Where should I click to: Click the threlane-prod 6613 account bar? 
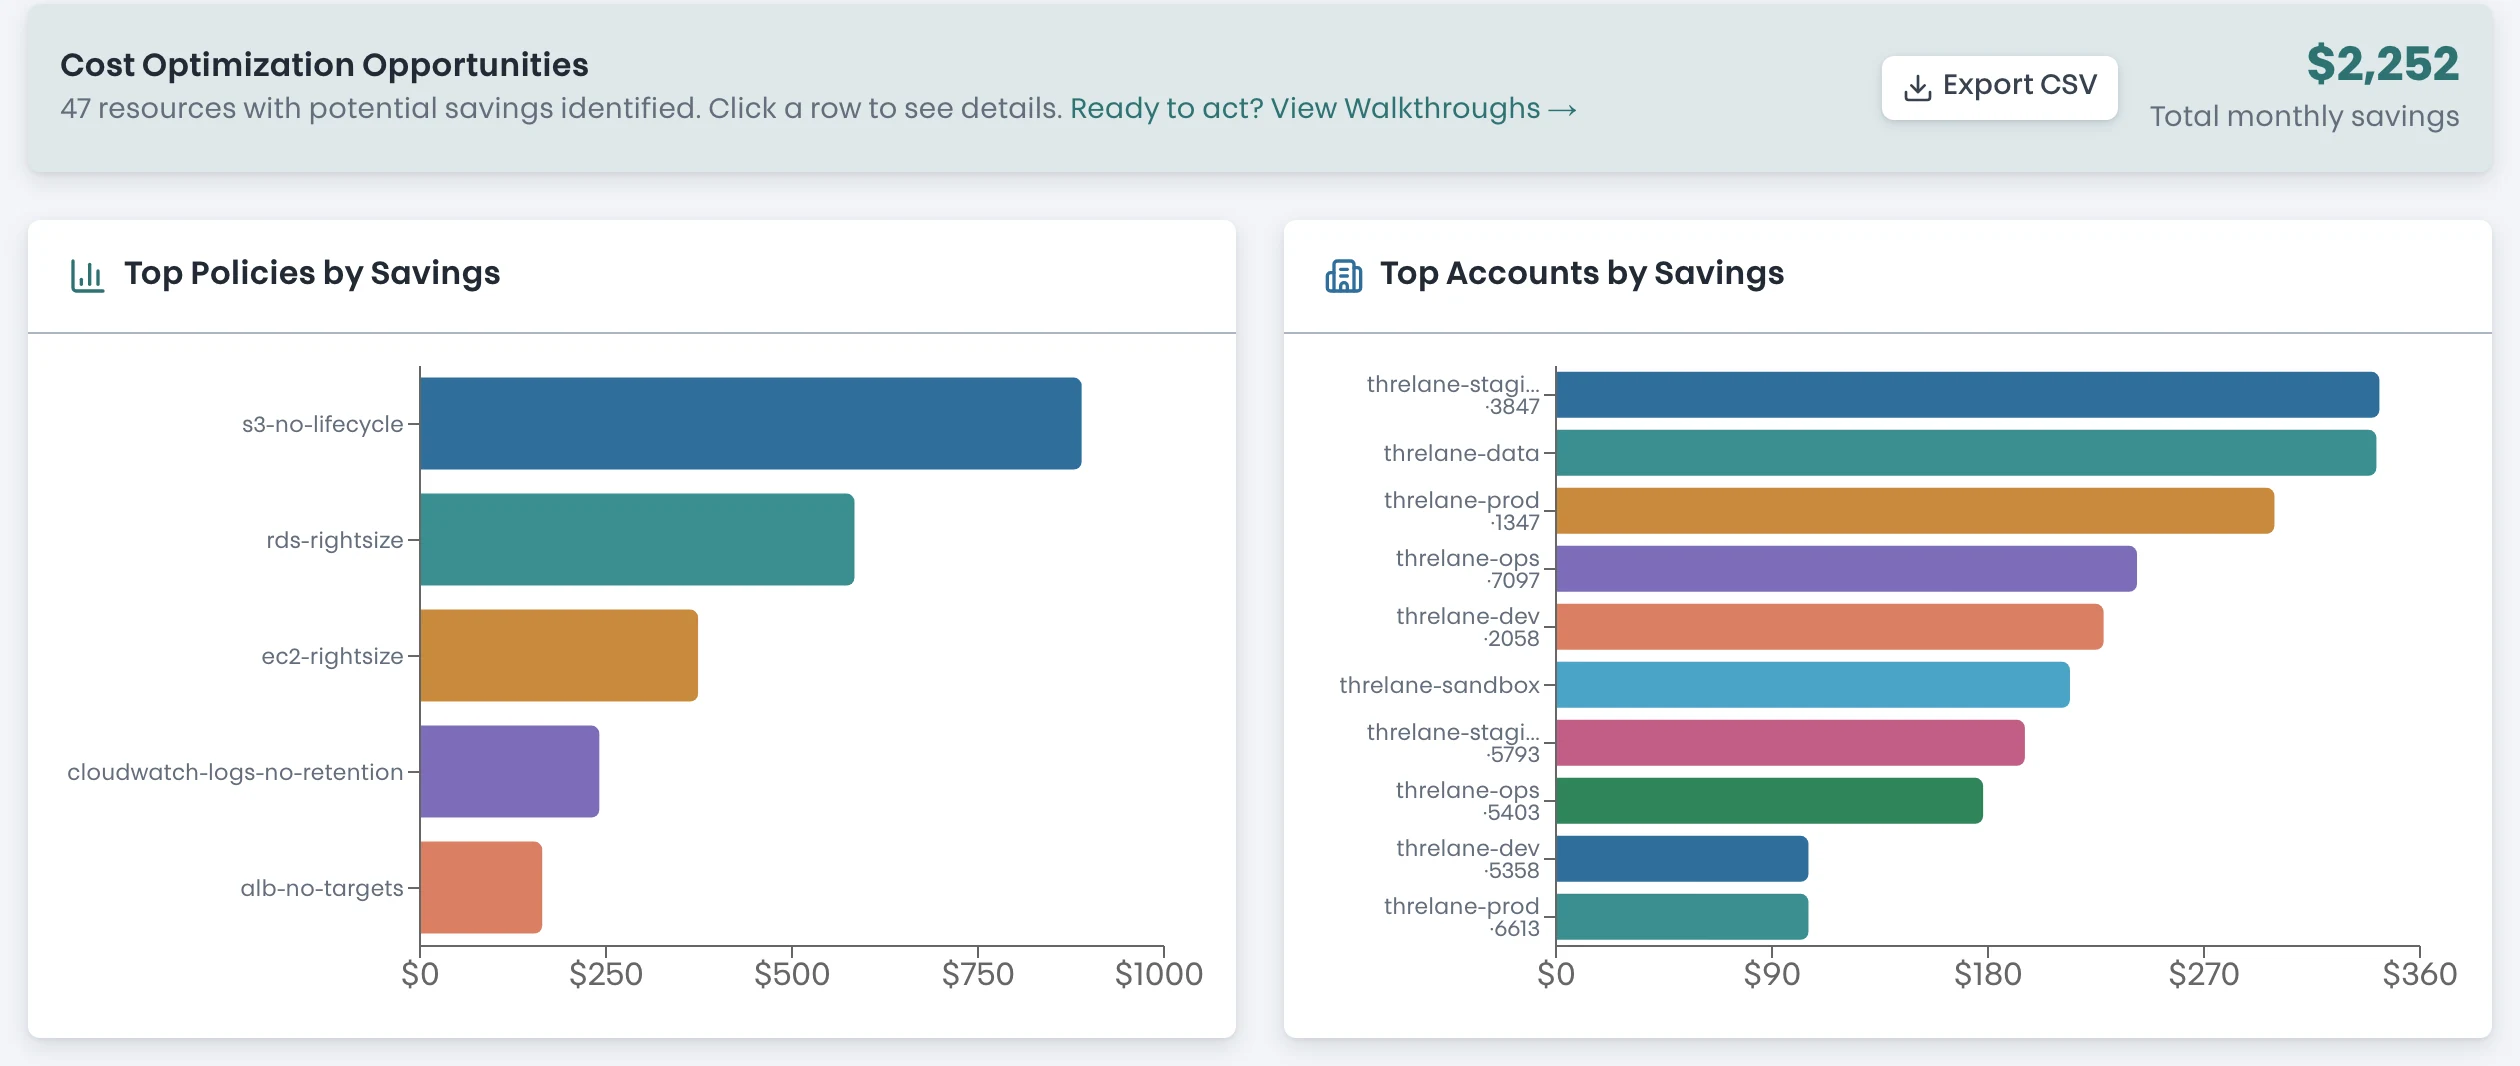point(1682,917)
